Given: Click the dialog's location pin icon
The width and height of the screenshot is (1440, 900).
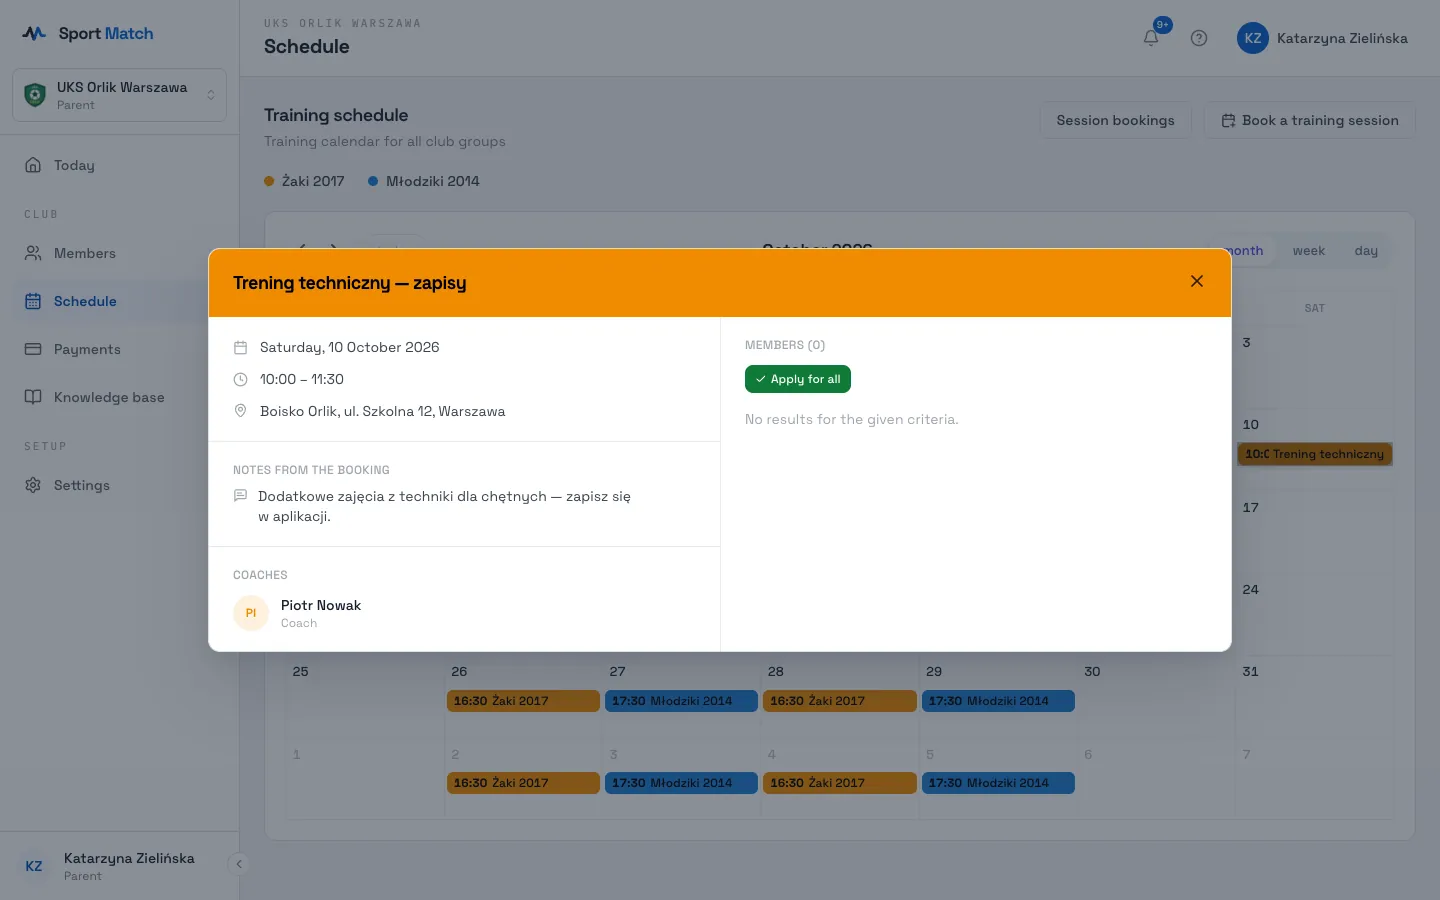Looking at the screenshot, I should point(240,411).
